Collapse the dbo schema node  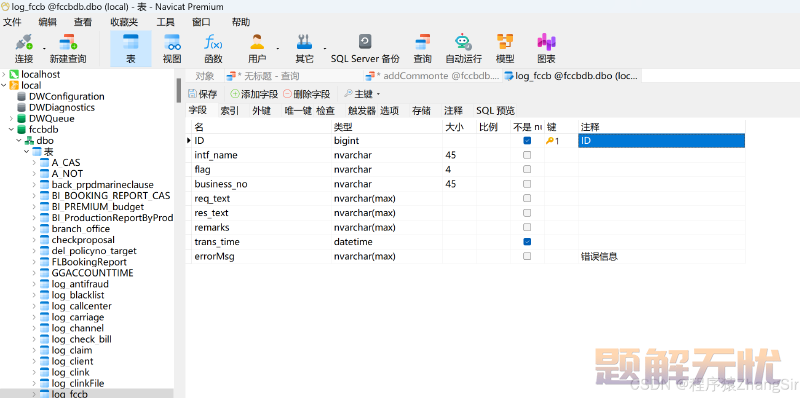pyautogui.click(x=19, y=141)
